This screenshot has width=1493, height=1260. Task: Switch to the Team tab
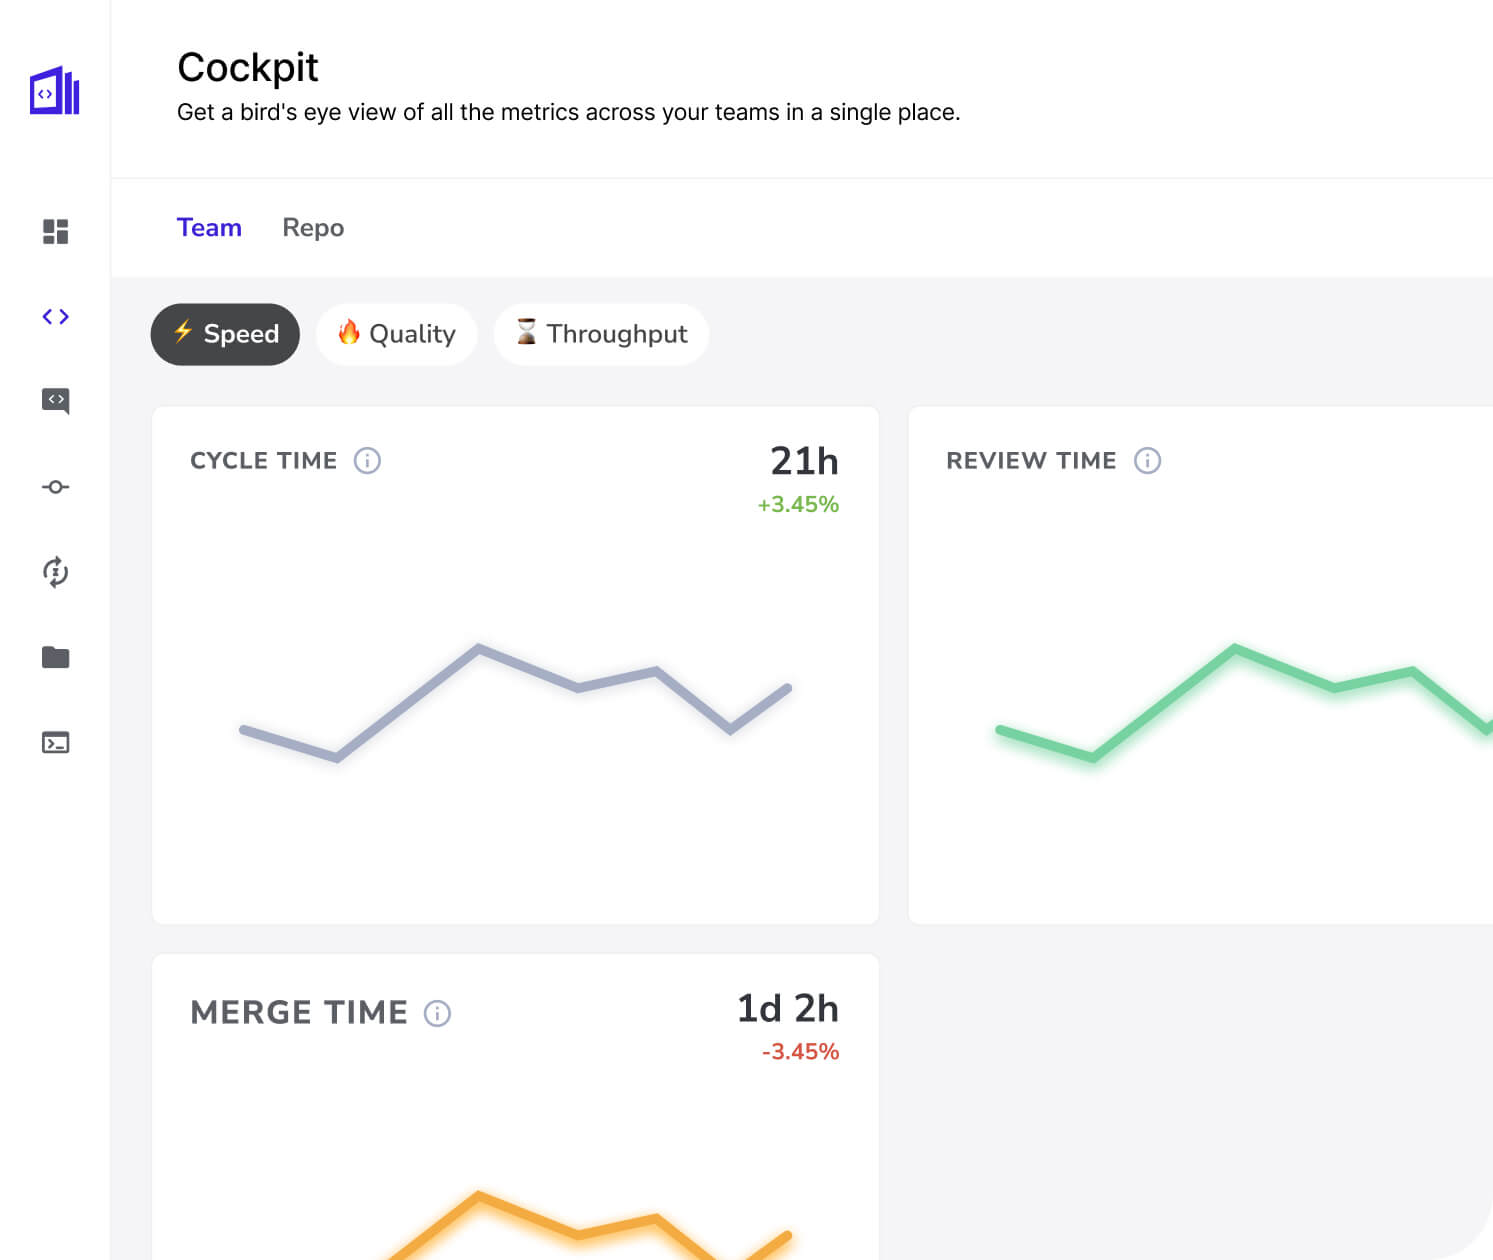(x=209, y=227)
